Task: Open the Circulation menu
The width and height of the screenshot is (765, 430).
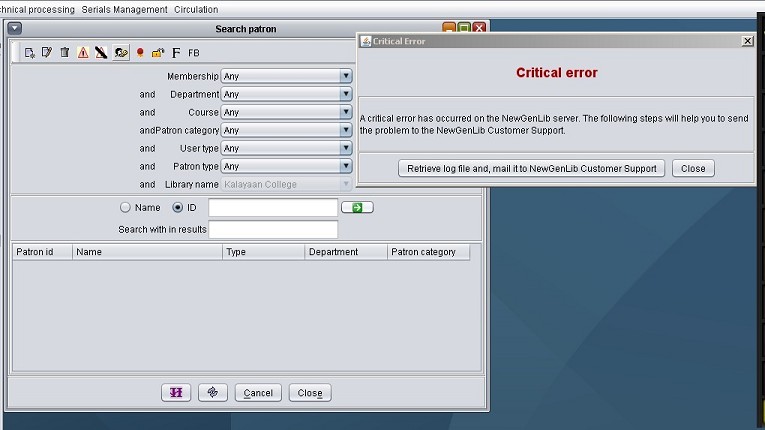Action: point(196,9)
